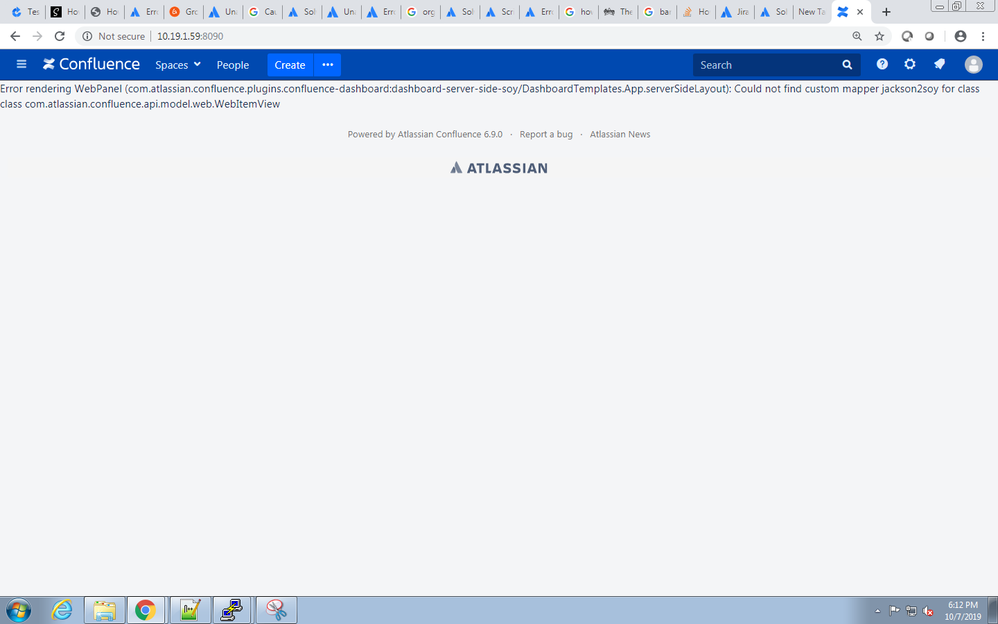The height and width of the screenshot is (624, 998).
Task: Open the PuTTY computers icon in taskbar
Action: (232, 610)
